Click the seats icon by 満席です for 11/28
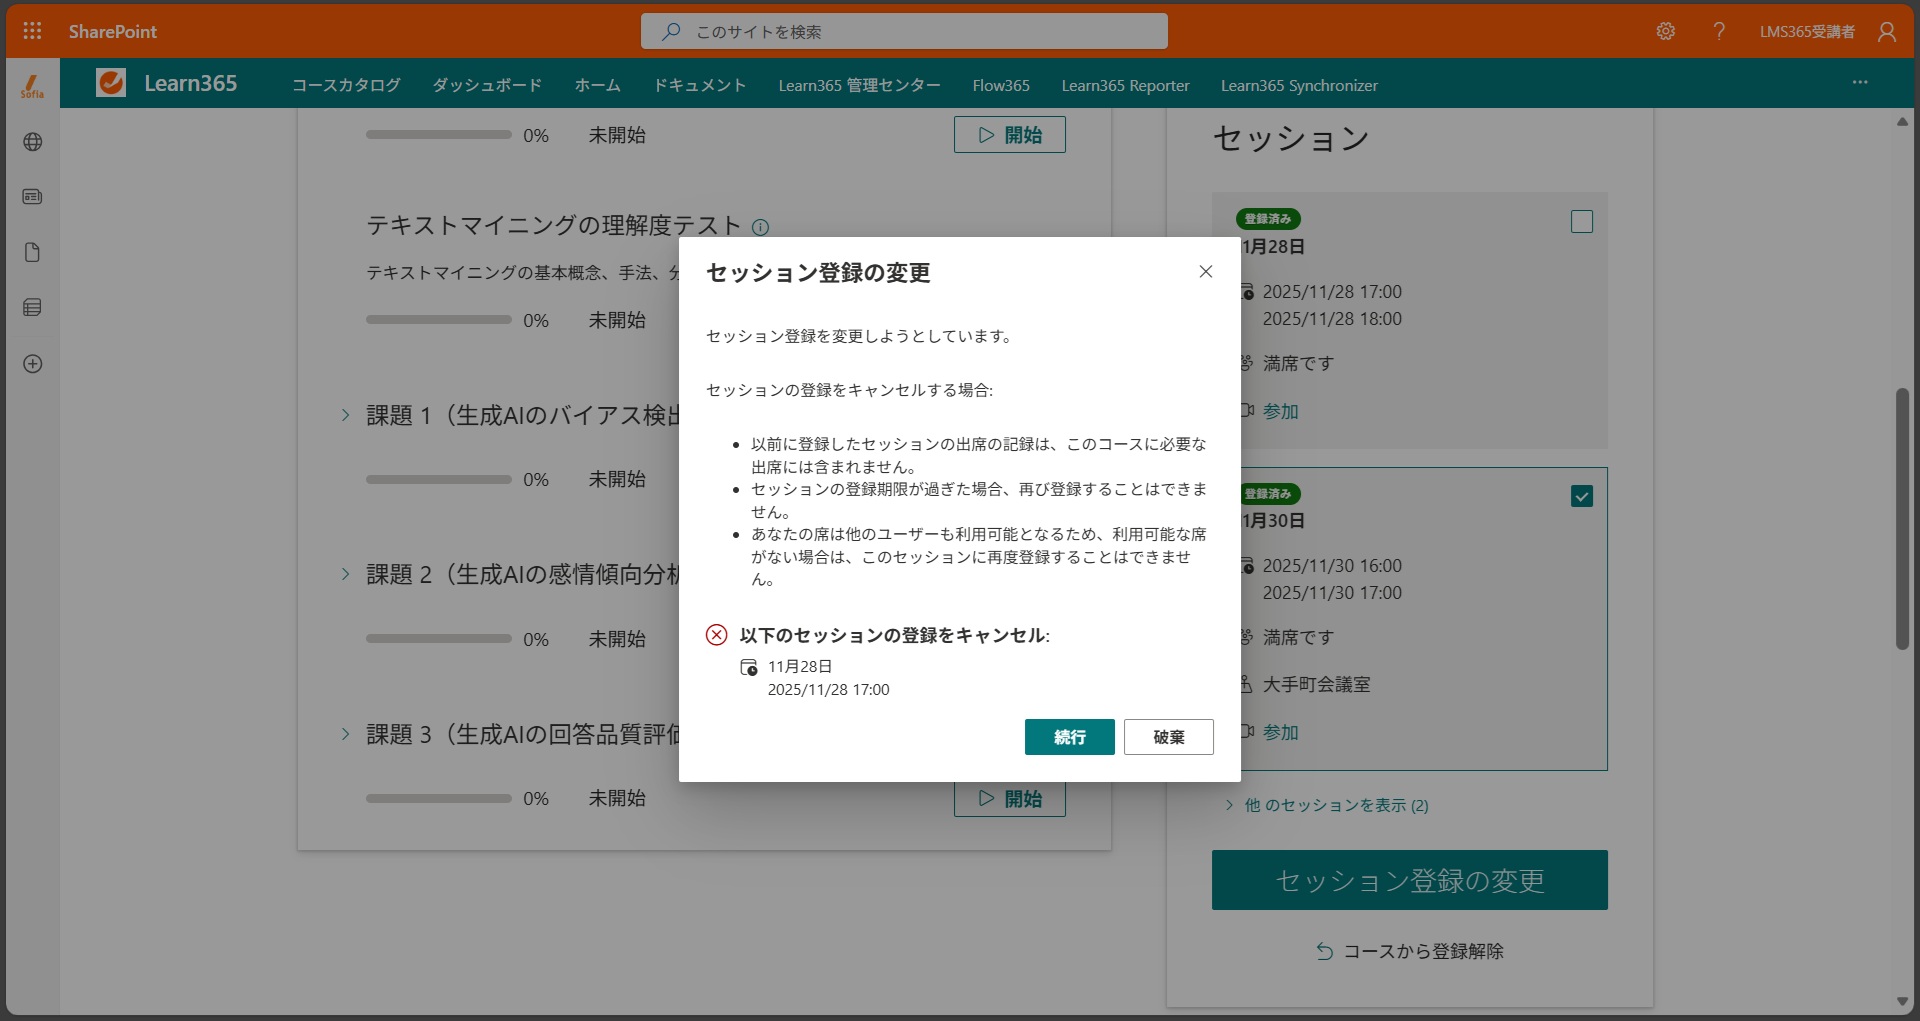The image size is (1920, 1021). [1246, 363]
